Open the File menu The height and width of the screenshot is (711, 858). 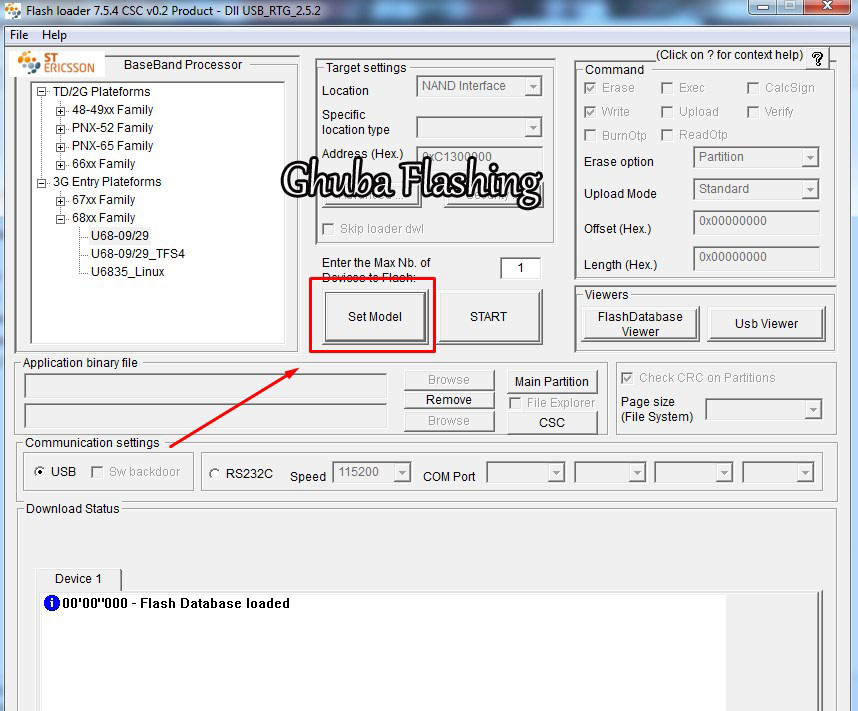point(19,35)
